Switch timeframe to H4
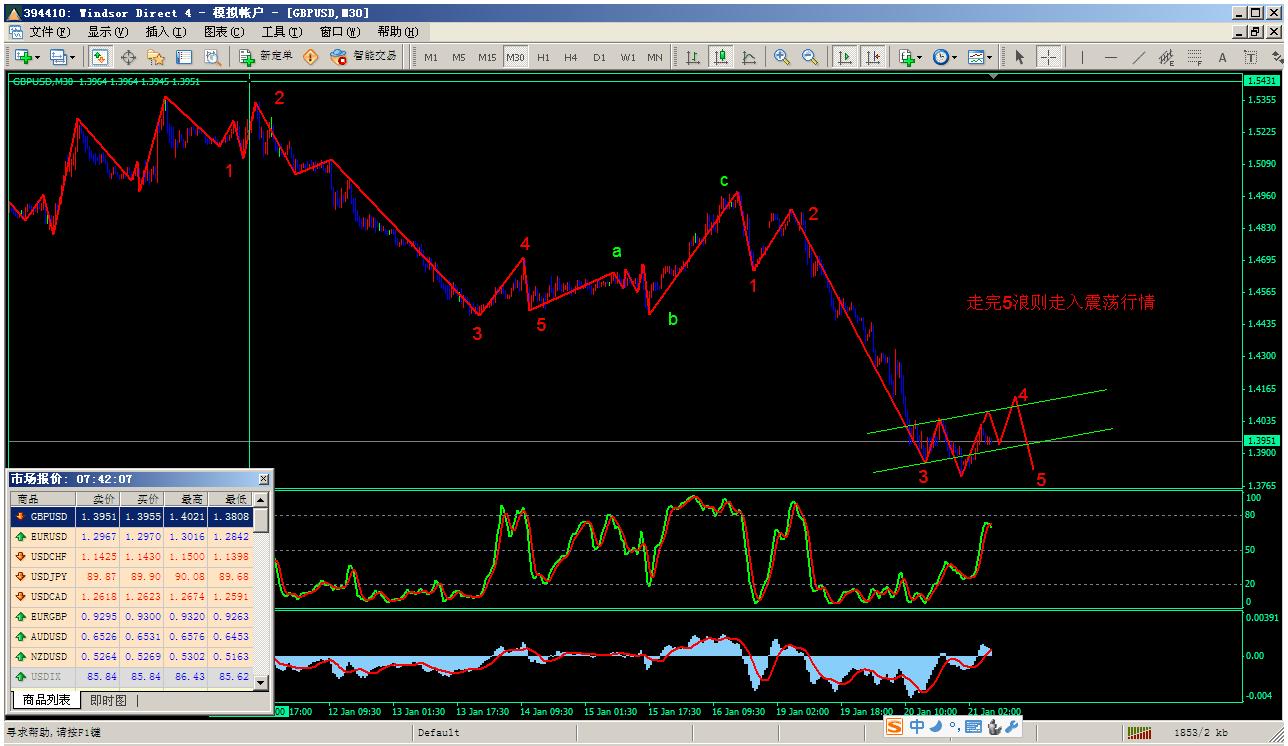 point(571,57)
